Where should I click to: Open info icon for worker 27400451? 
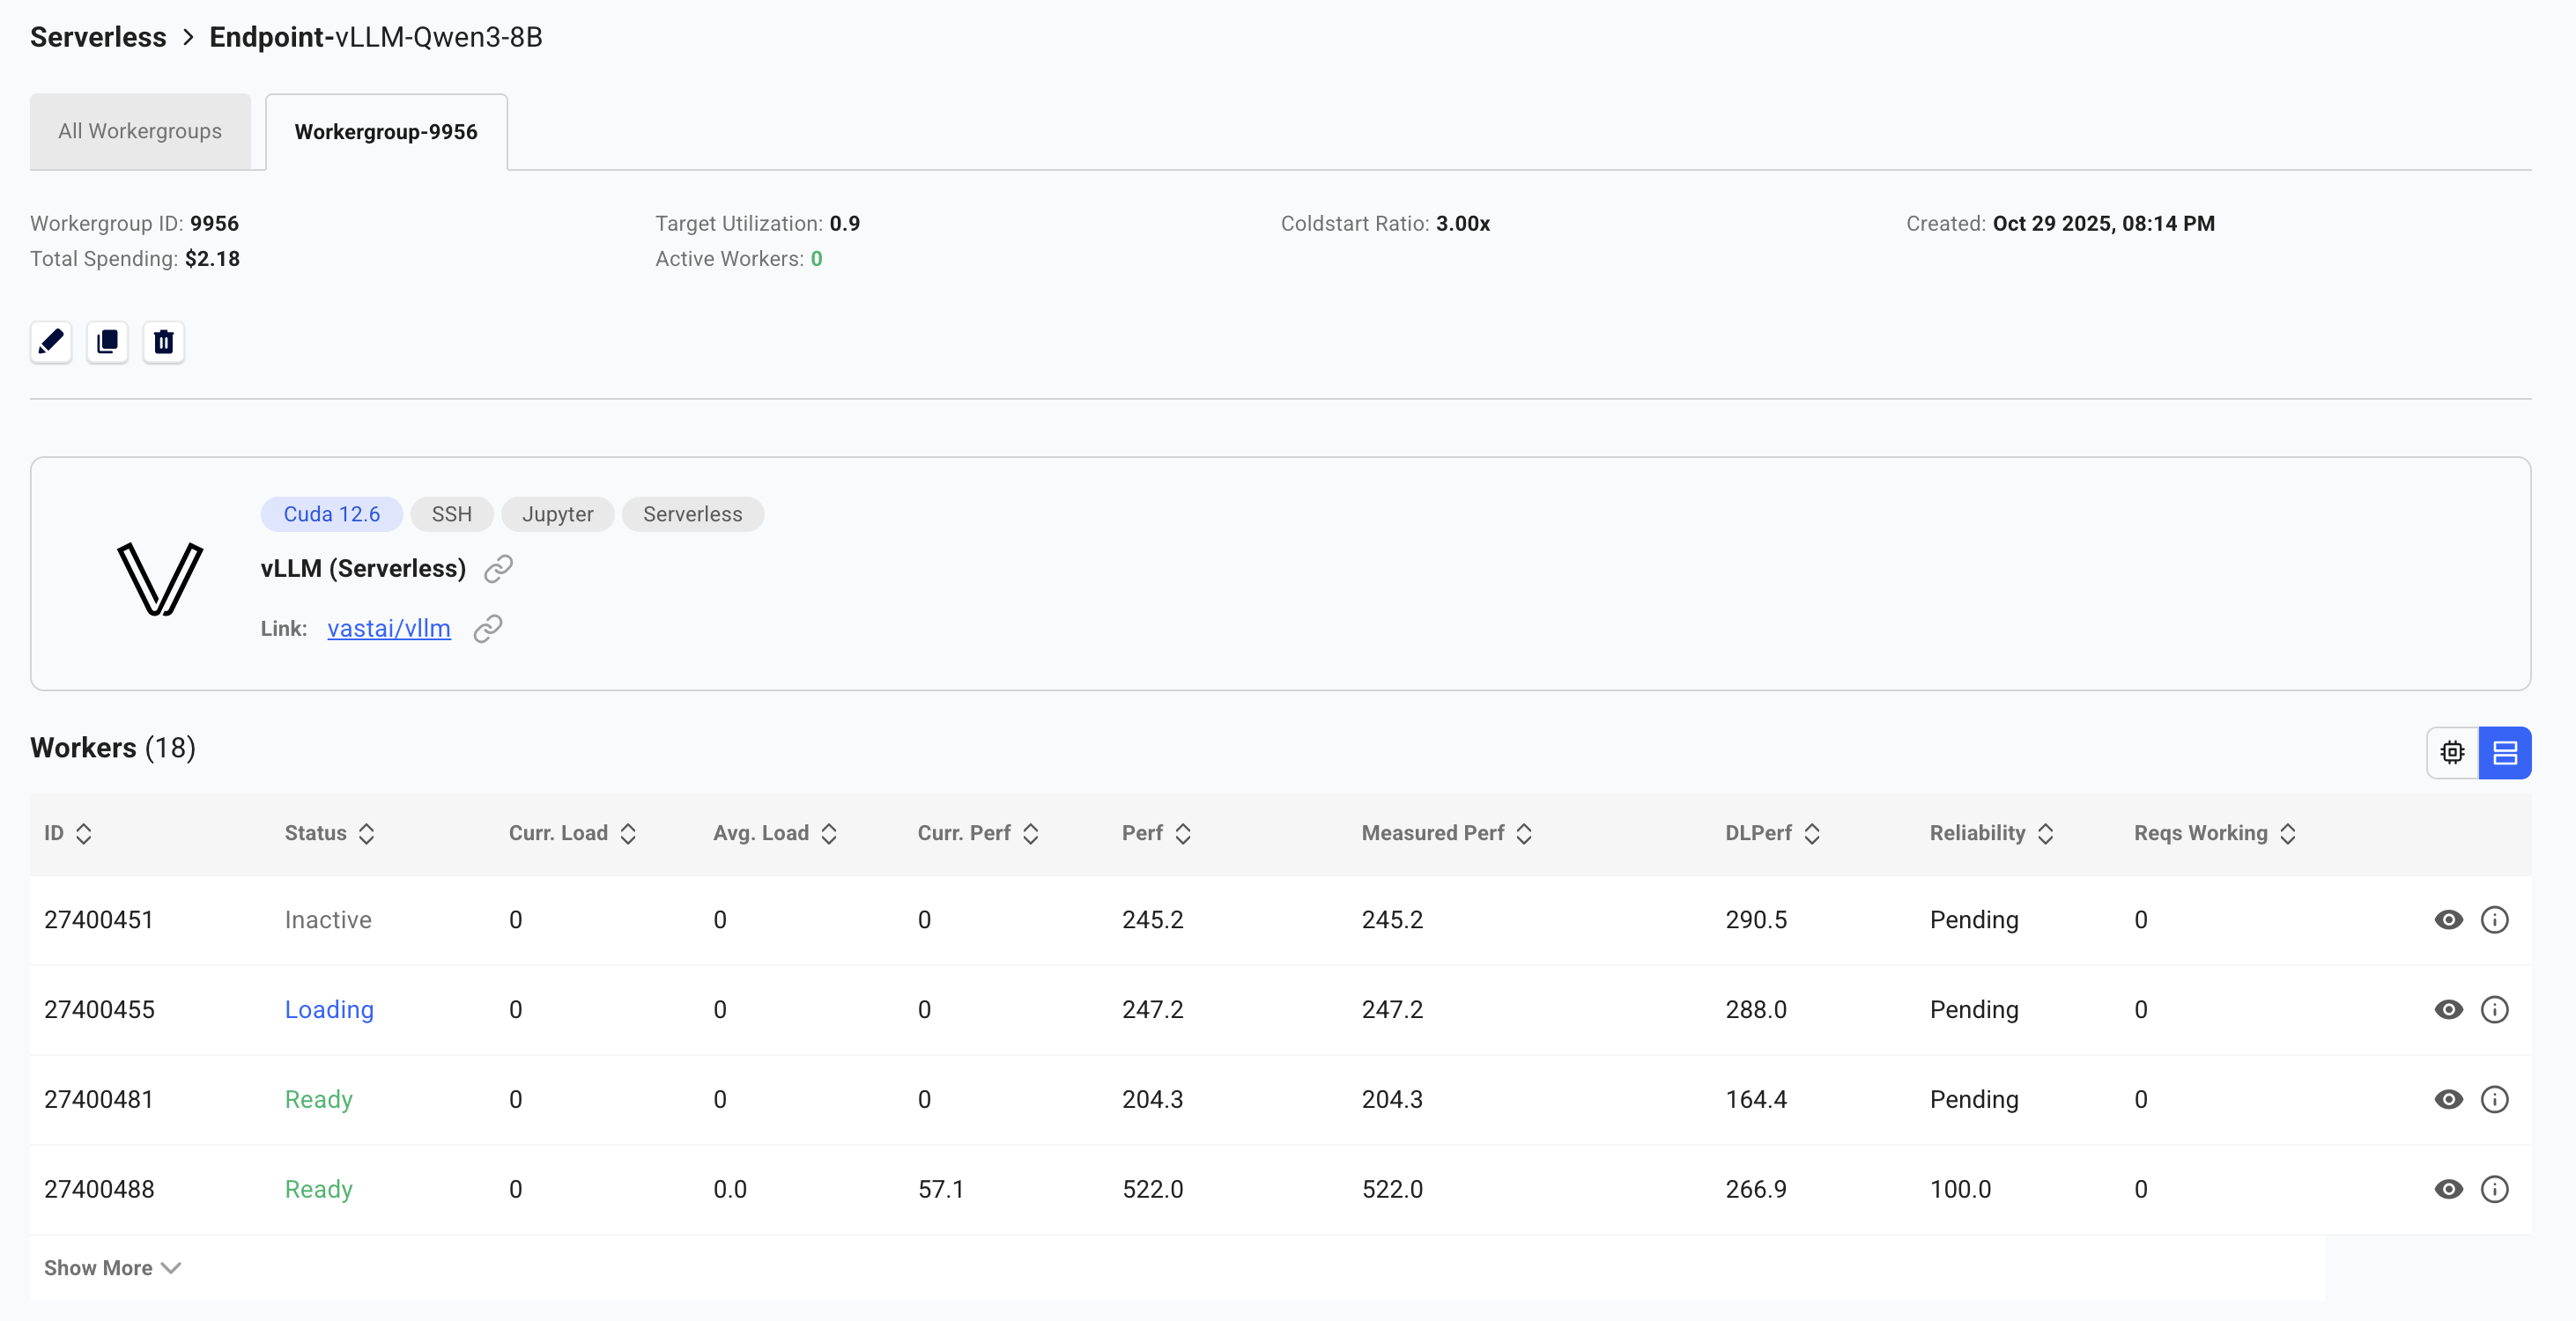2494,920
